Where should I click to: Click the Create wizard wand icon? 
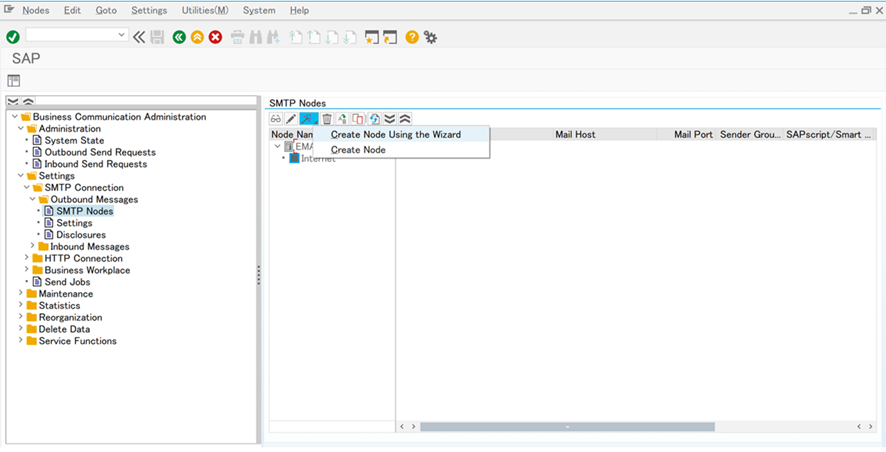pos(309,119)
